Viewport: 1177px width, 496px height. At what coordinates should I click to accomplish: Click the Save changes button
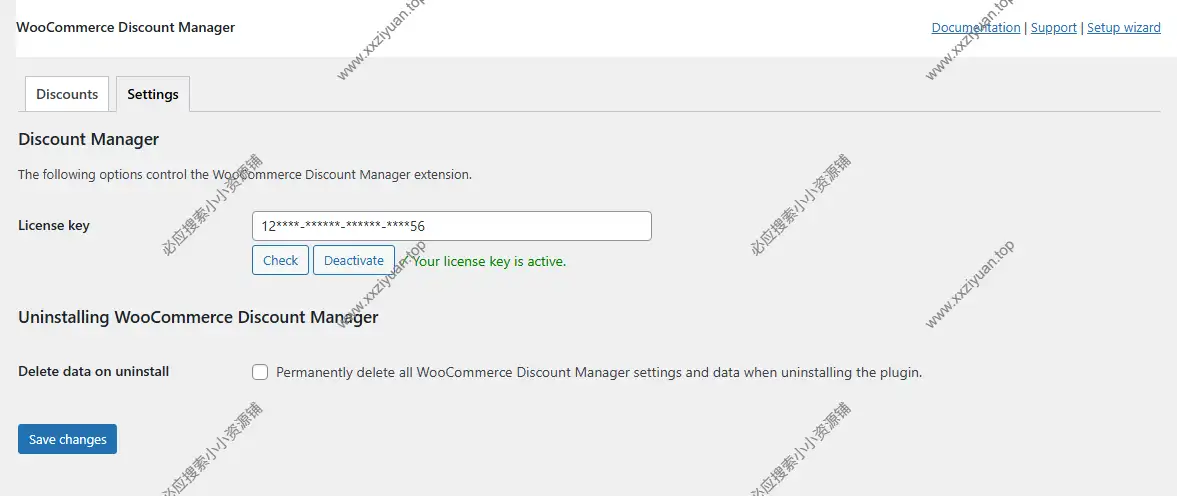(67, 439)
